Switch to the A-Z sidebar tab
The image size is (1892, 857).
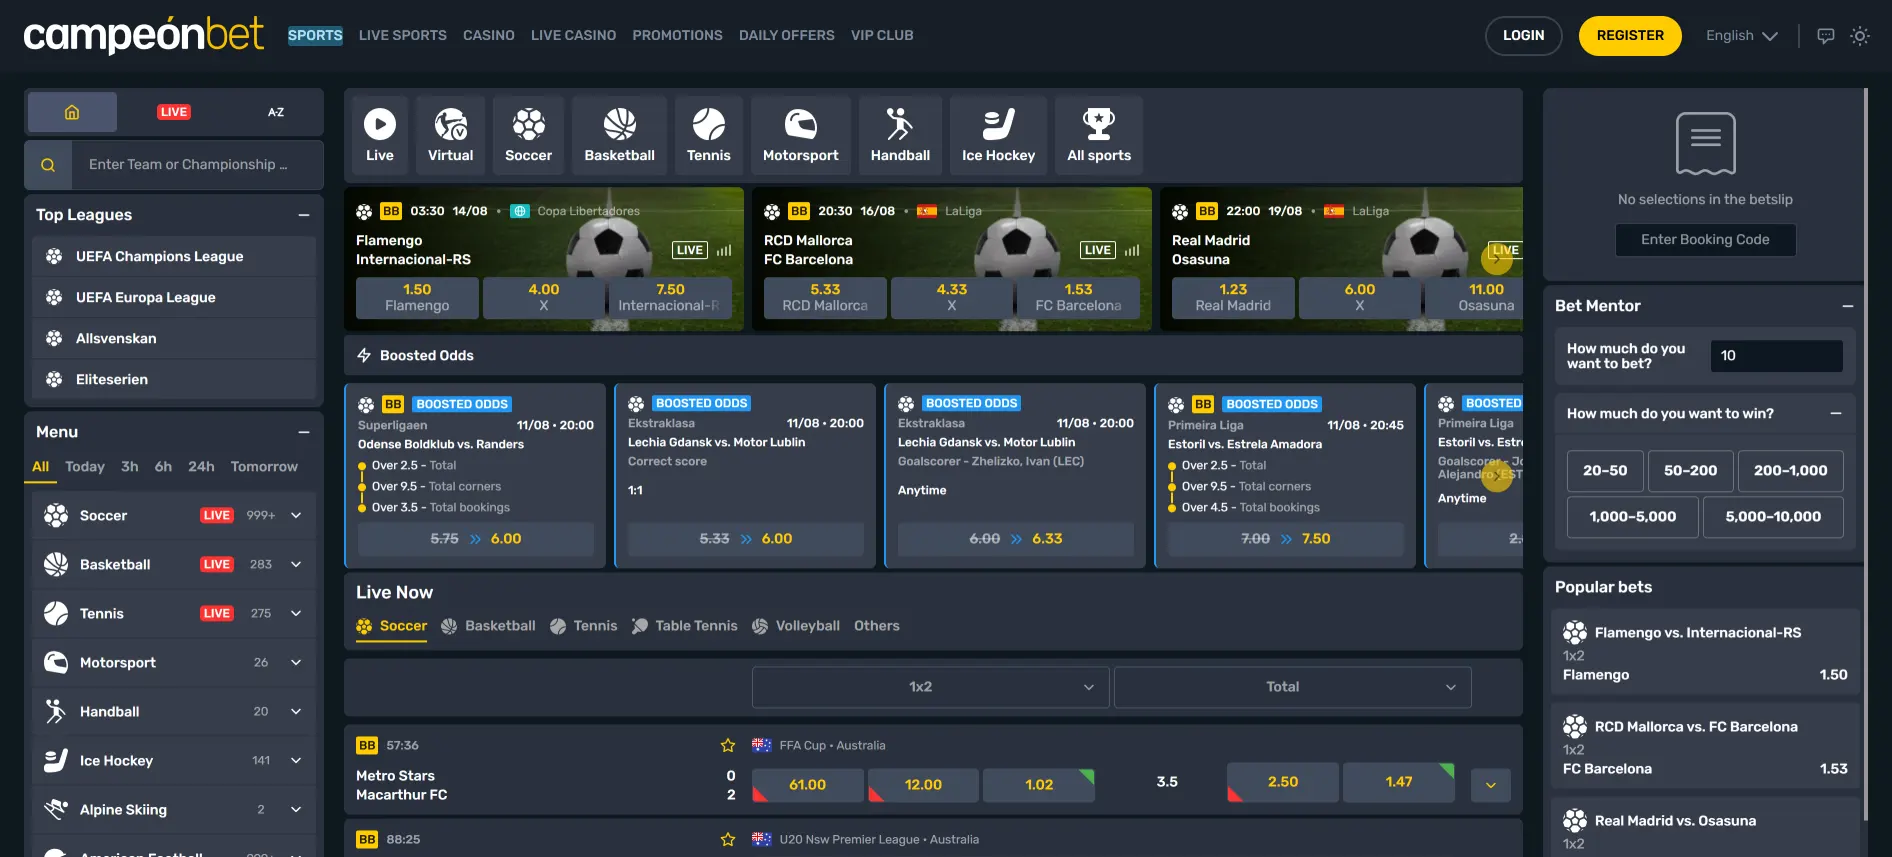pos(276,112)
